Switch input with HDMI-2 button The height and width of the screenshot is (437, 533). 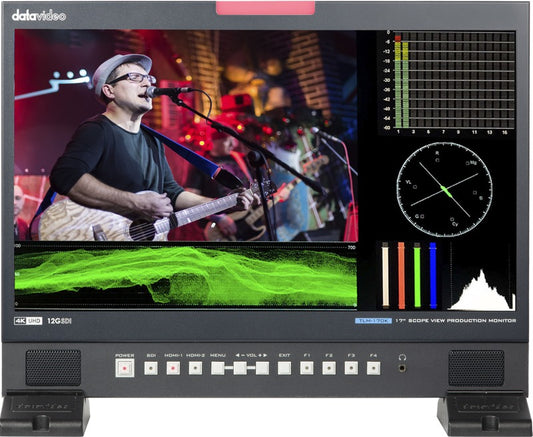coord(195,368)
